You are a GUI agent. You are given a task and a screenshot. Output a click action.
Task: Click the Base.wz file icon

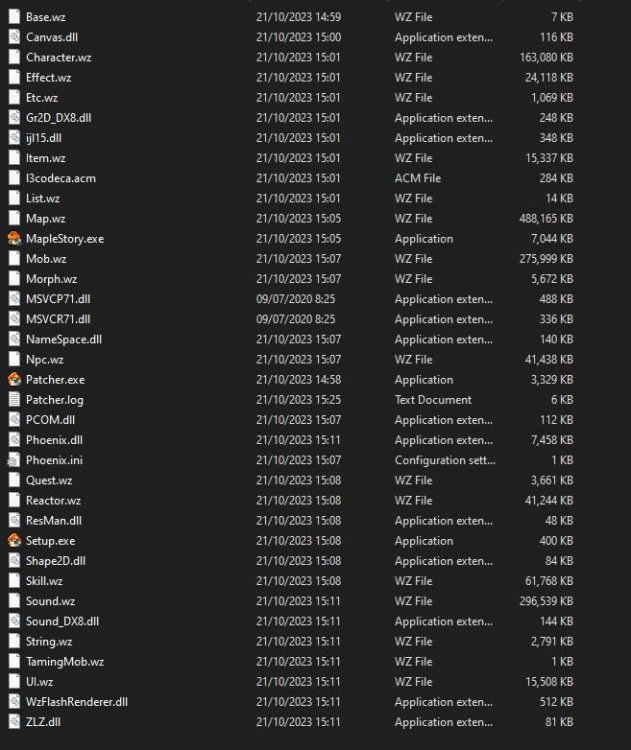14,17
